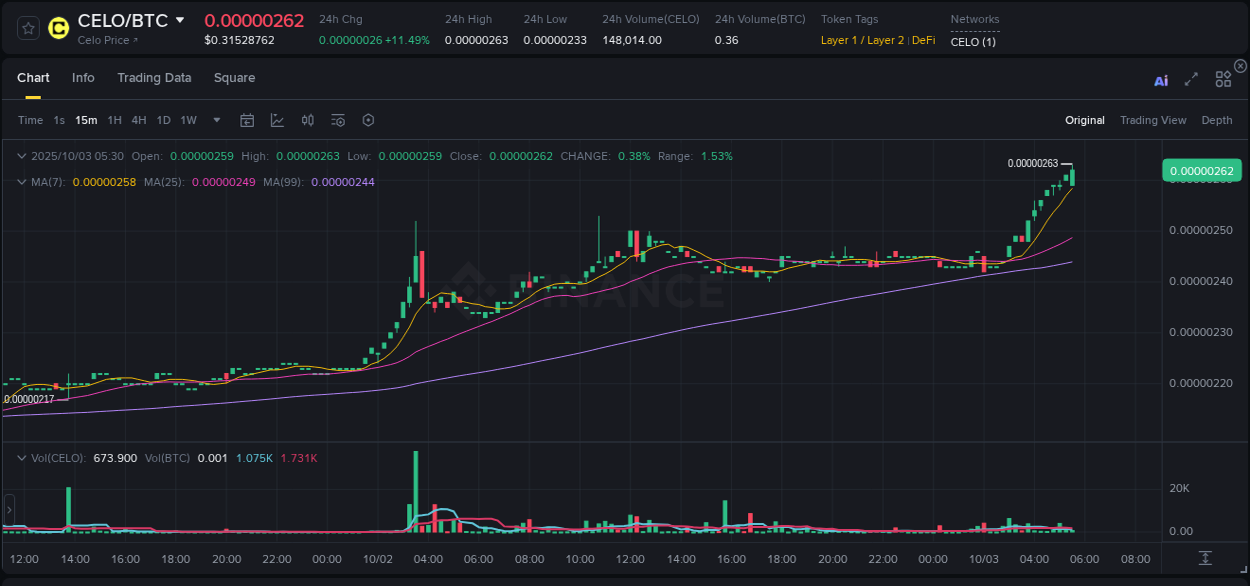Click the DeFi token tag
The height and width of the screenshot is (586, 1250).
pos(922,40)
